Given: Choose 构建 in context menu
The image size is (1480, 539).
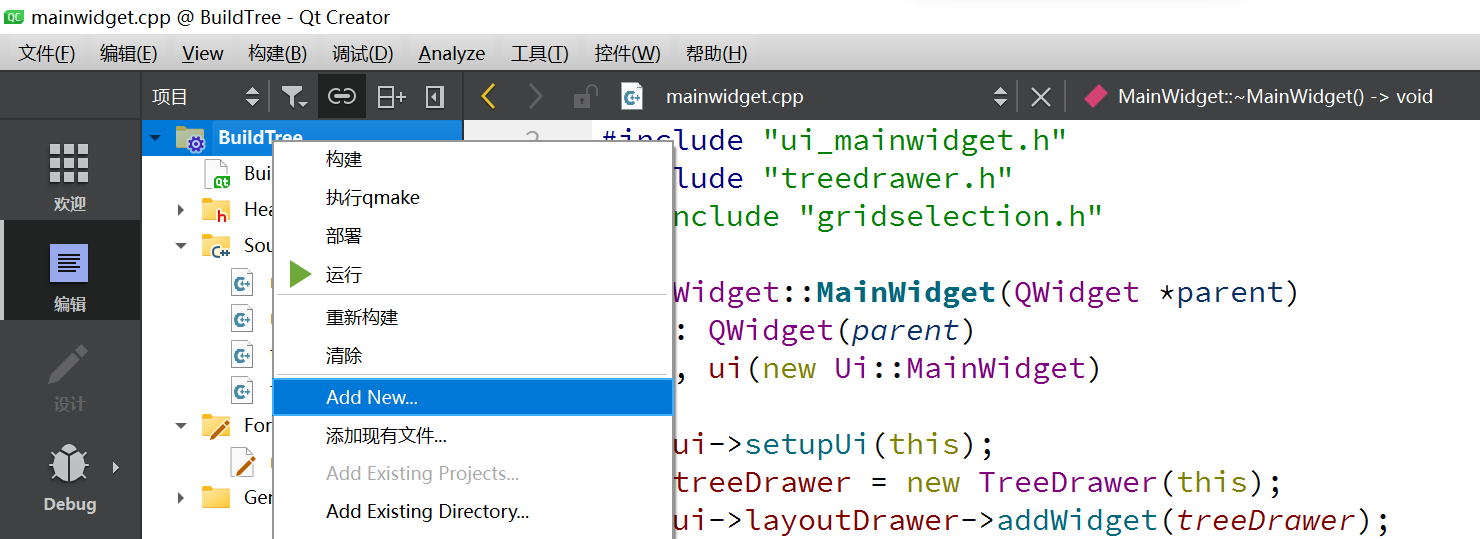Looking at the screenshot, I should (x=472, y=159).
